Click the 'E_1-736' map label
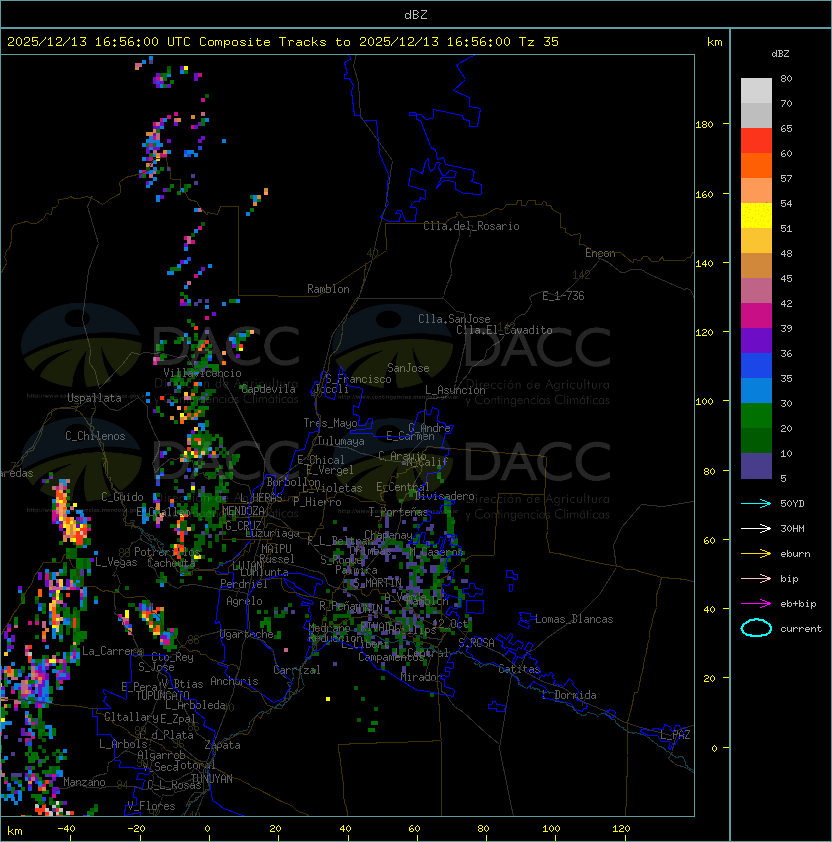Viewport: 832px width, 842px height. click(563, 296)
